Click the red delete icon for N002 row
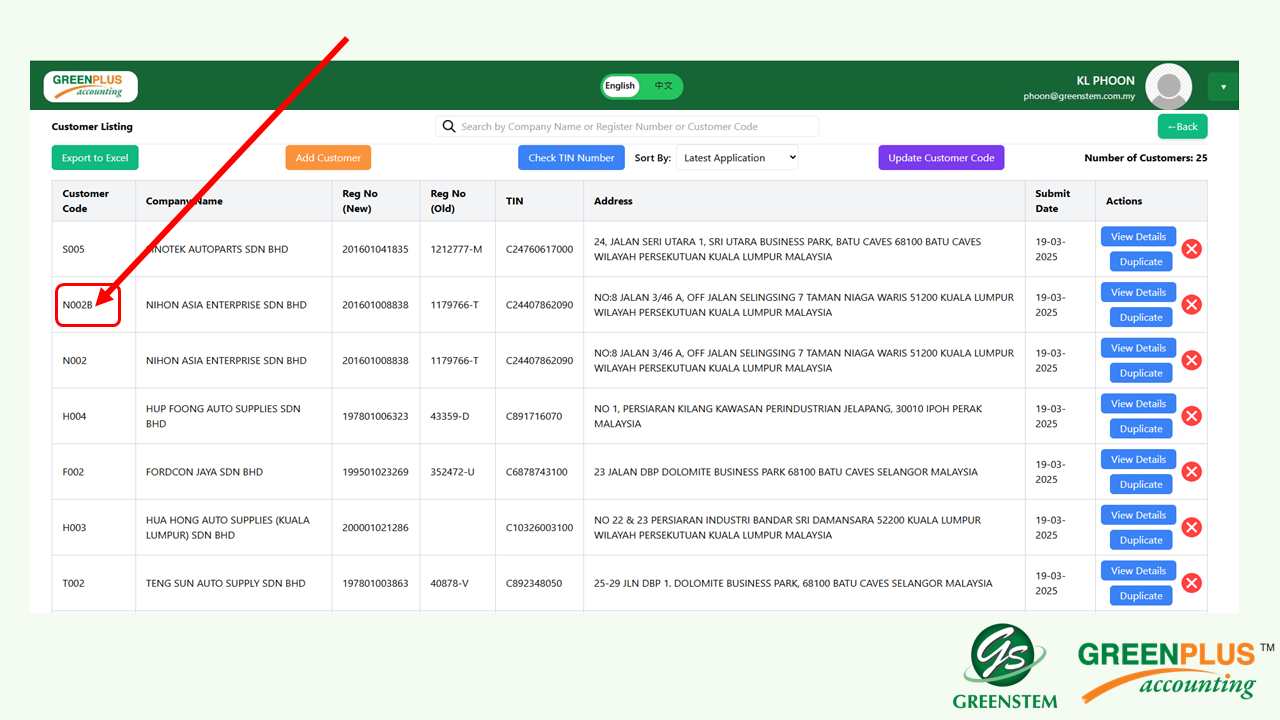 [1191, 361]
